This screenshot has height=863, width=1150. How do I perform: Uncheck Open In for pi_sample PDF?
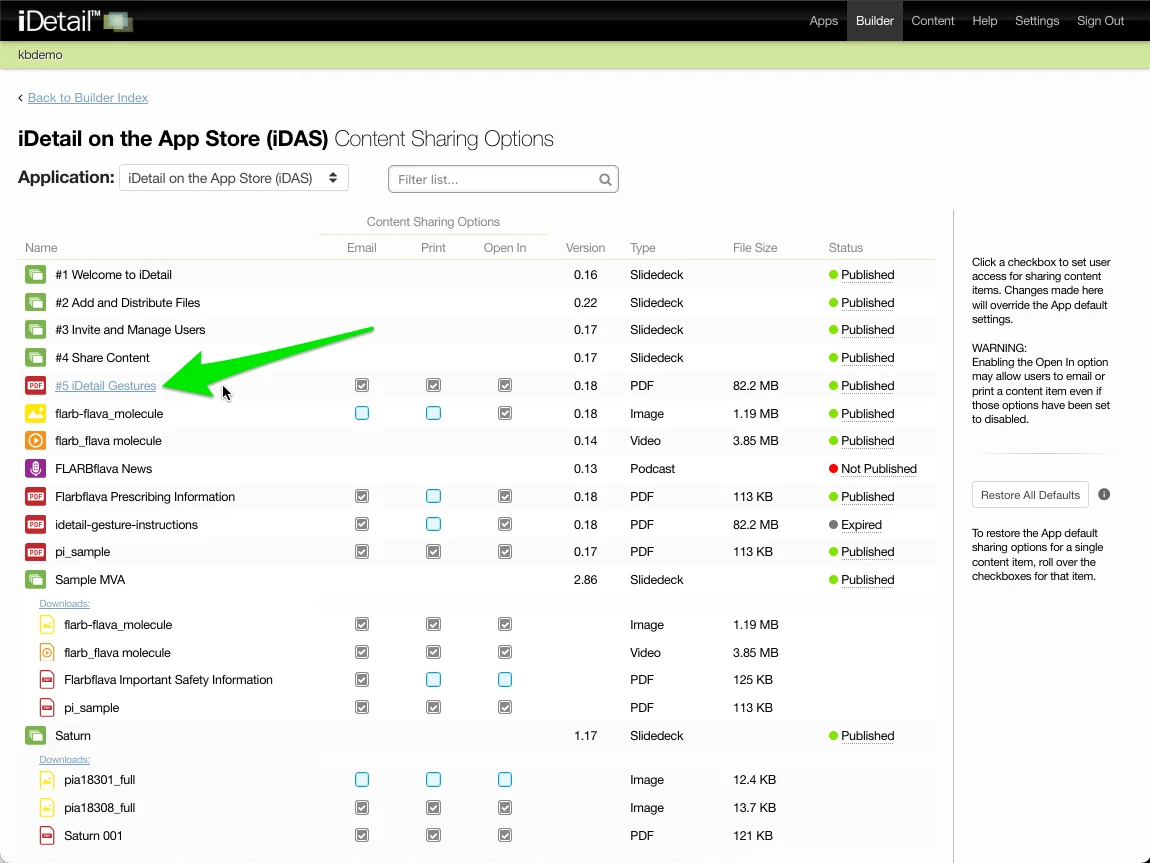505,552
